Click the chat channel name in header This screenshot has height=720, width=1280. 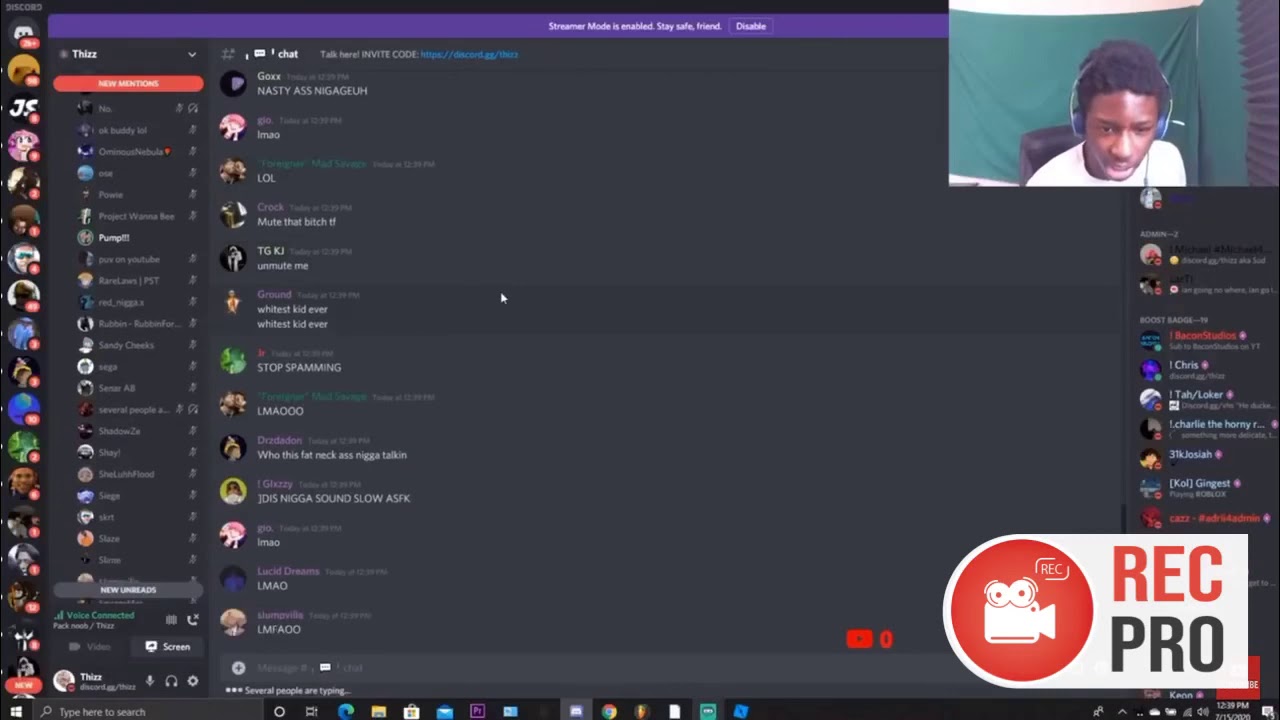tap(288, 54)
